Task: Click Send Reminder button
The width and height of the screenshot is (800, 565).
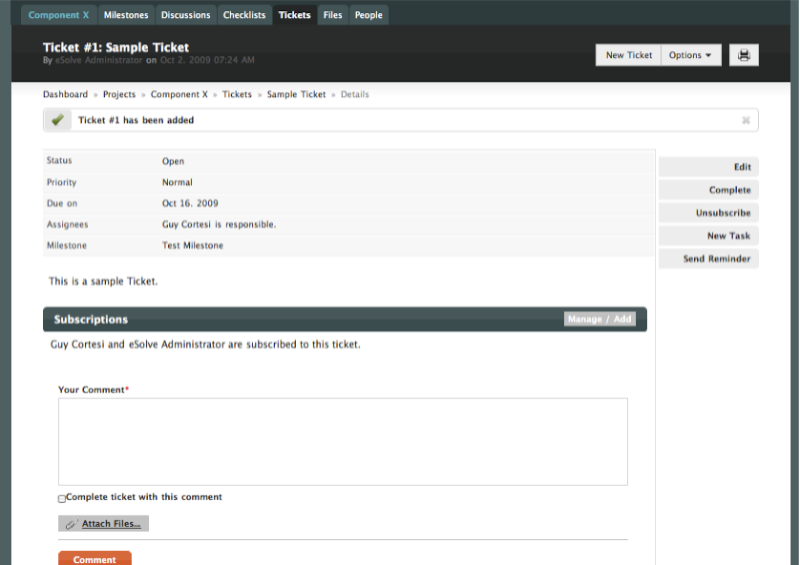Action: (x=709, y=259)
